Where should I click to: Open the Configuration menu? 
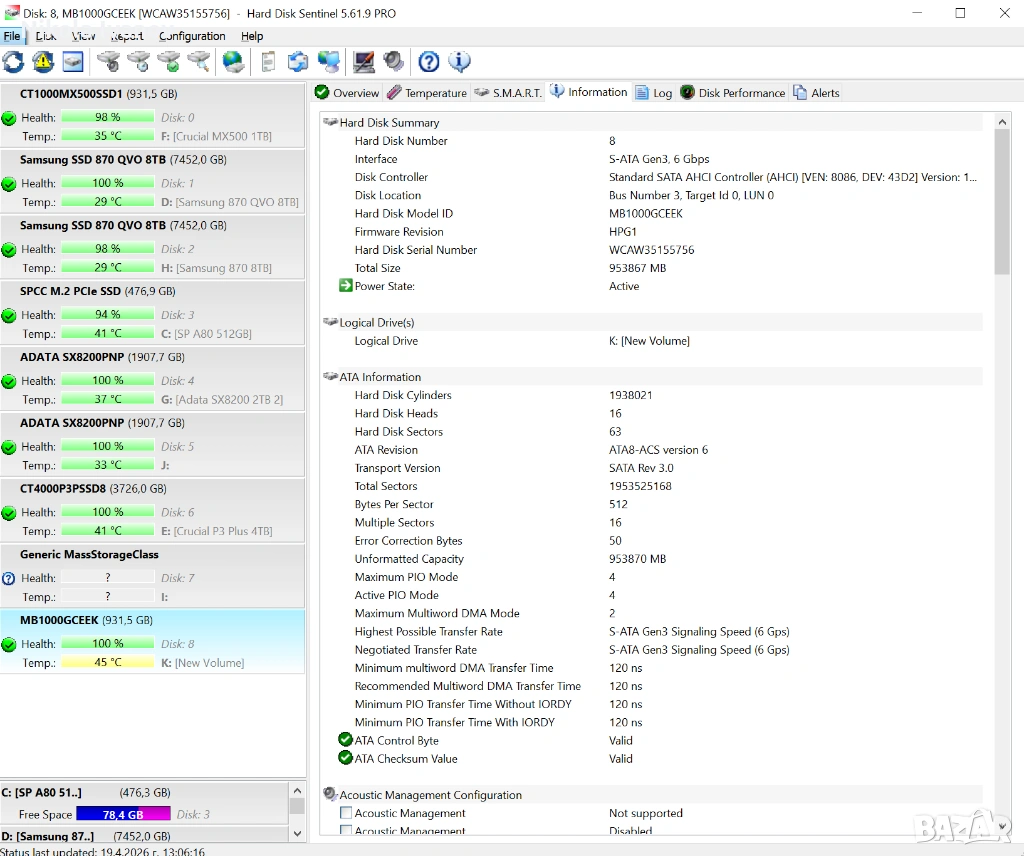click(x=192, y=36)
